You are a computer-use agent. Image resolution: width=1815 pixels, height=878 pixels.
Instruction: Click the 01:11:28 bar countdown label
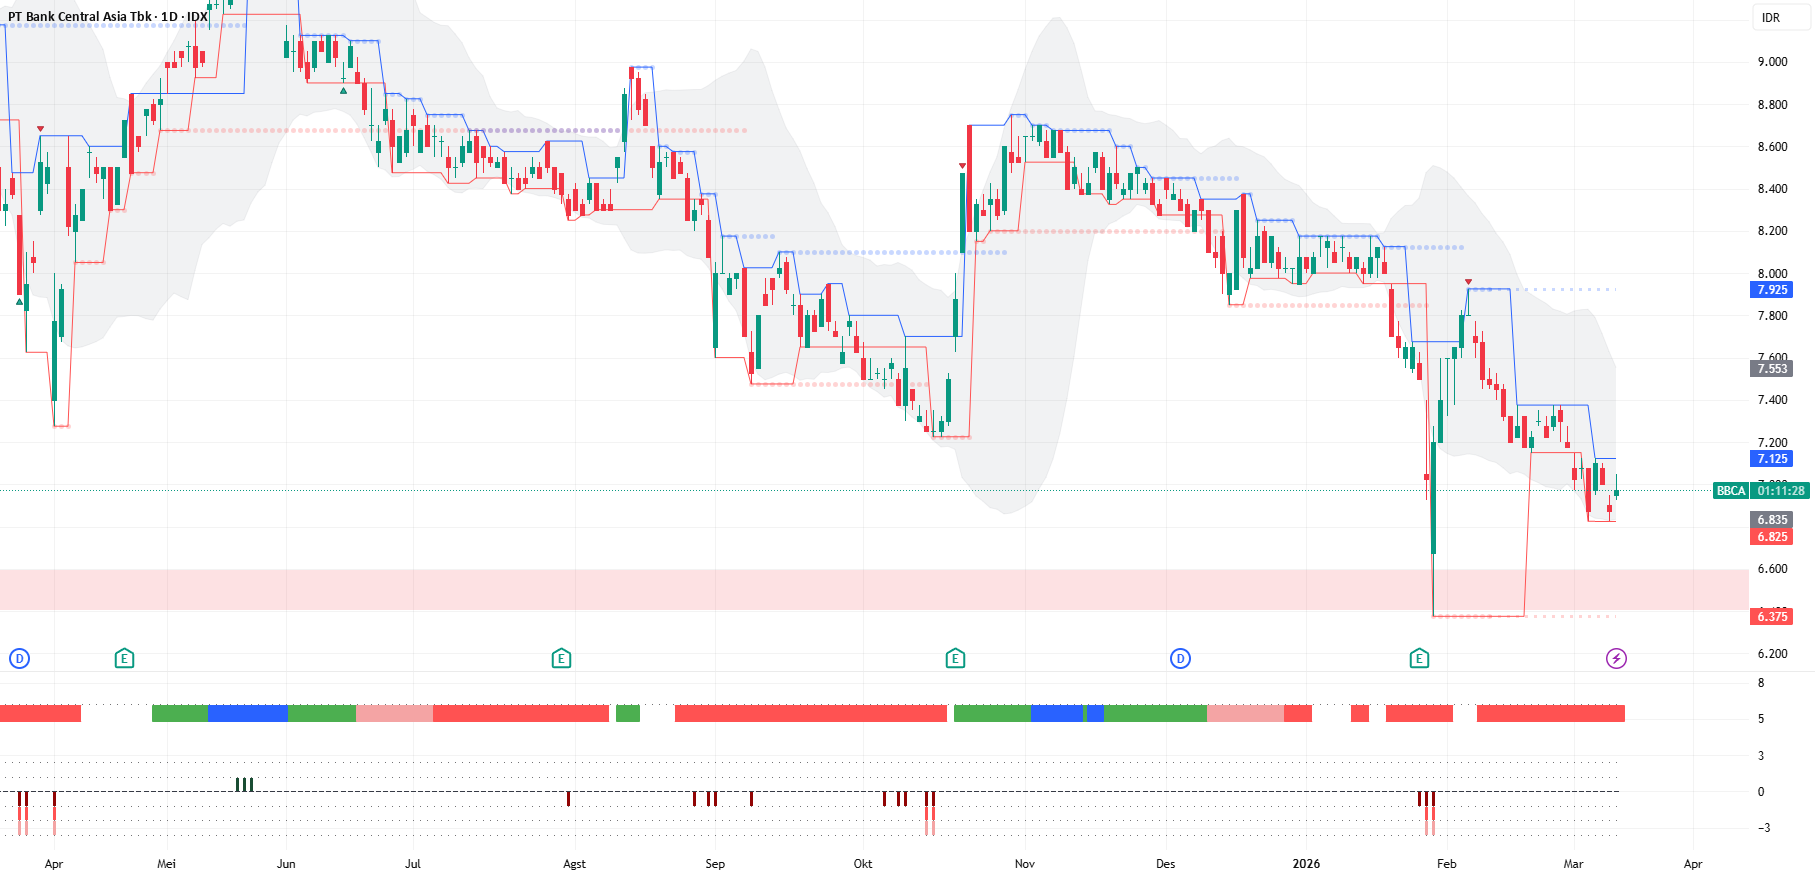(1781, 491)
